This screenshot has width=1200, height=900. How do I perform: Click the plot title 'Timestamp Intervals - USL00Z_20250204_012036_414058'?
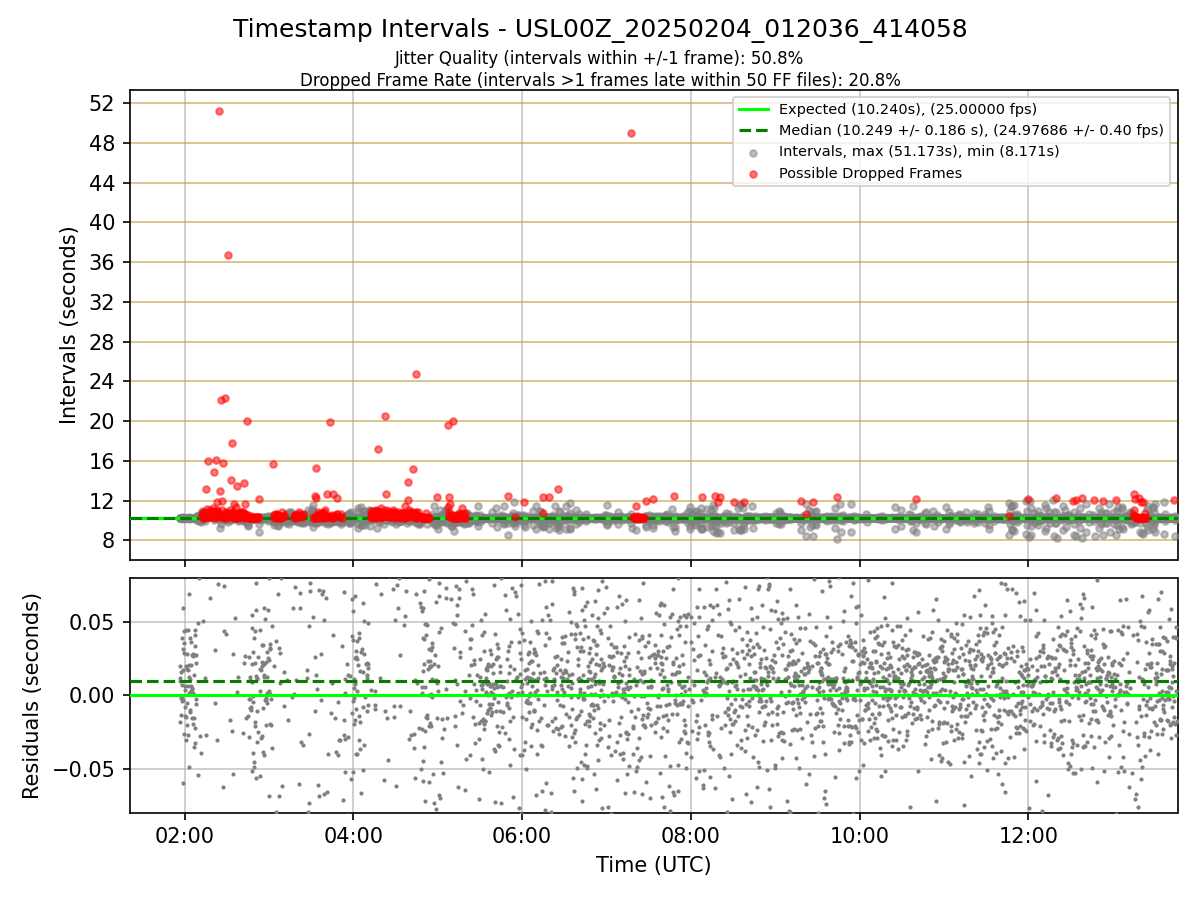[600, 29]
